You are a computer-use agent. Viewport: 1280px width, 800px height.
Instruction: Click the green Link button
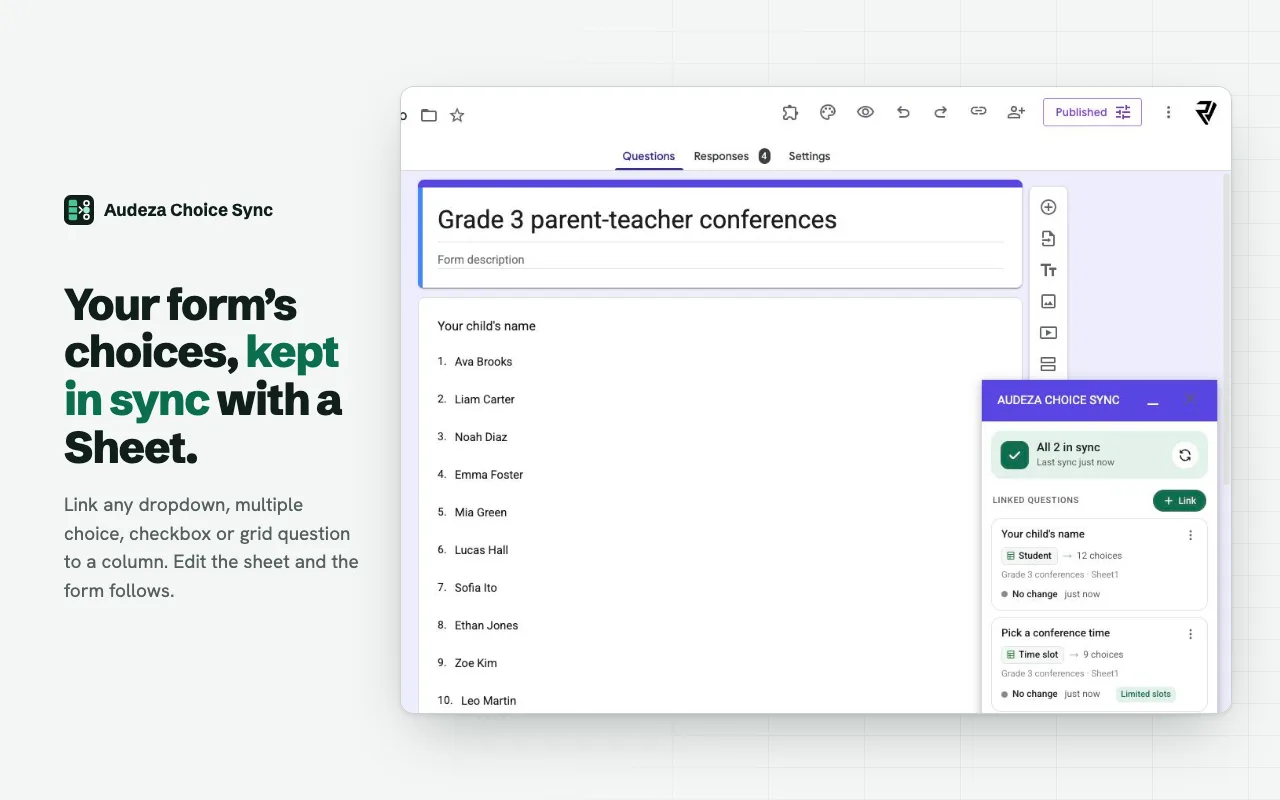(x=1180, y=500)
